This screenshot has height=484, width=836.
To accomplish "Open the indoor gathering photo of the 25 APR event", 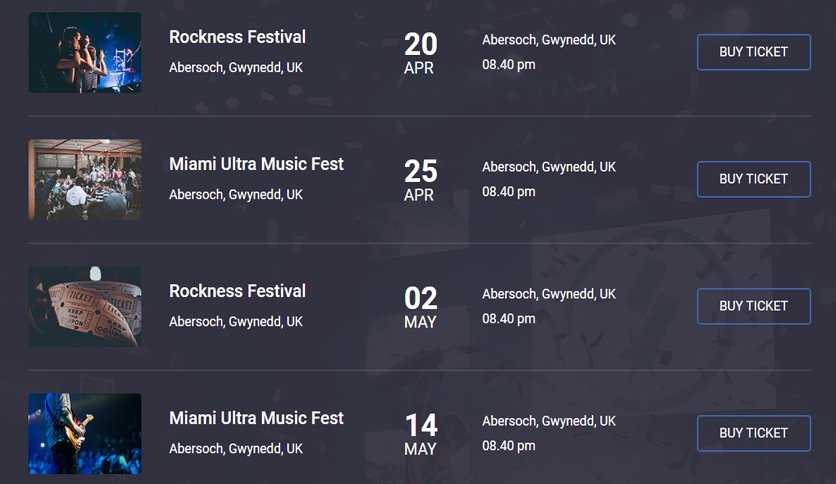I will pos(85,179).
